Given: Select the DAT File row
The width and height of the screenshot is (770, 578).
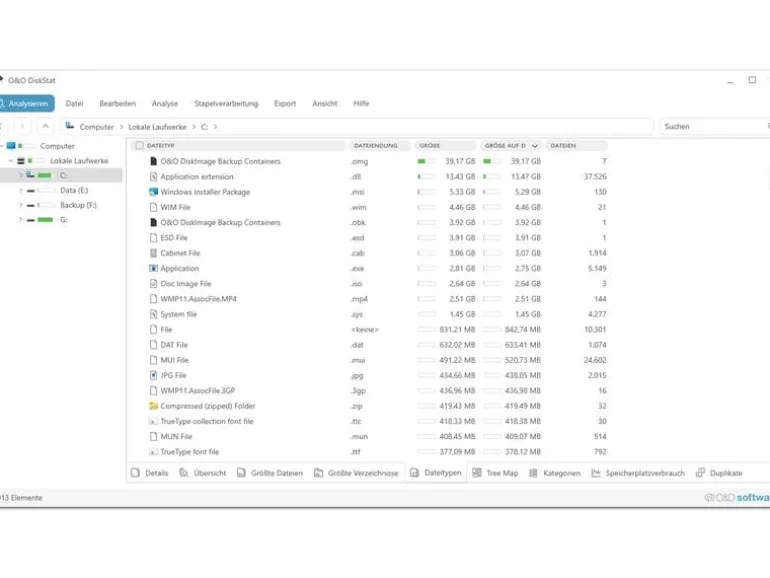Looking at the screenshot, I should click(x=369, y=345).
